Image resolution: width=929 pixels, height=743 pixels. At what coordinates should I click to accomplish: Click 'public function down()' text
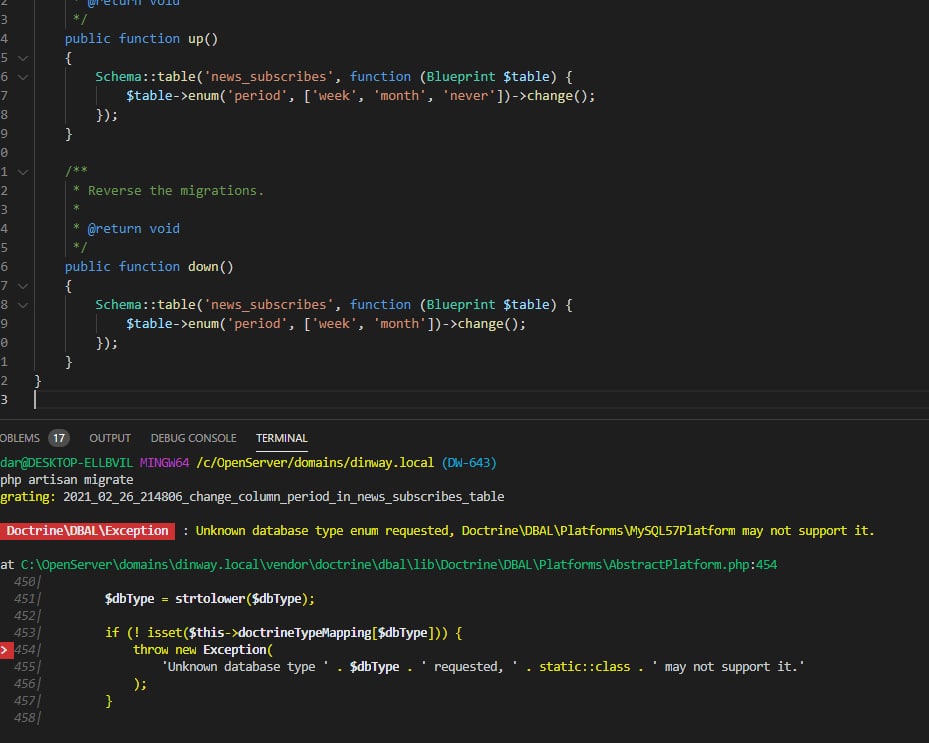(149, 267)
